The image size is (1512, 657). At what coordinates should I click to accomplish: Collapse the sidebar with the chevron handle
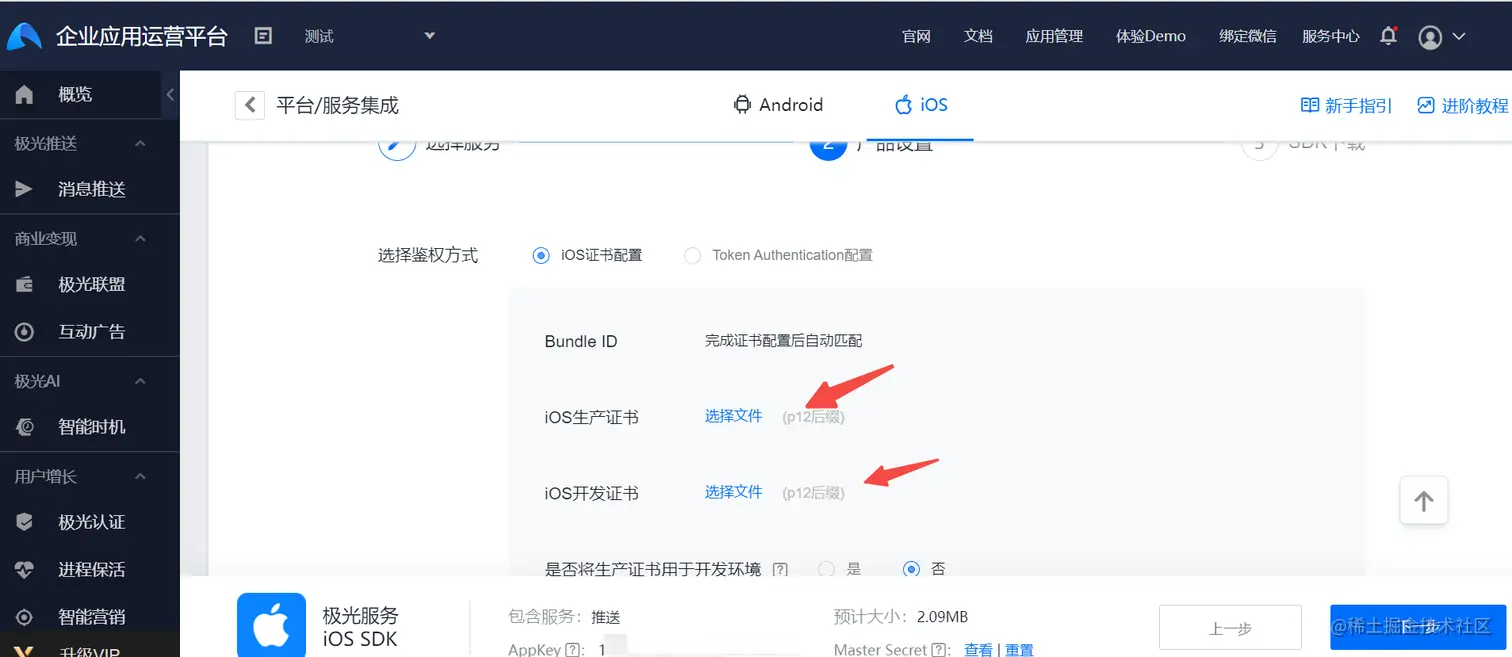point(170,94)
